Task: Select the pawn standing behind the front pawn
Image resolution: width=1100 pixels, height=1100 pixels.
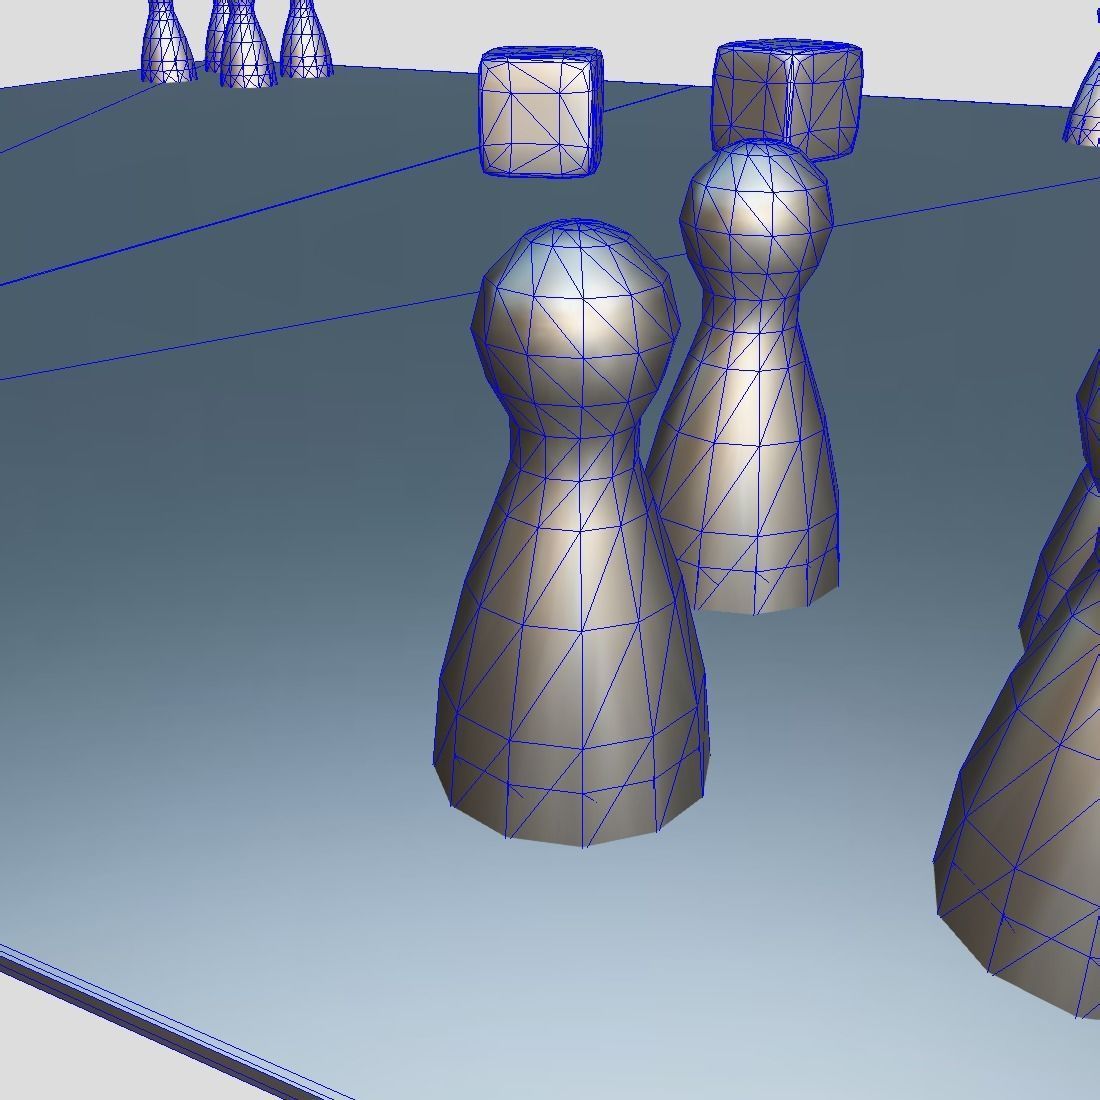Action: (x=754, y=379)
